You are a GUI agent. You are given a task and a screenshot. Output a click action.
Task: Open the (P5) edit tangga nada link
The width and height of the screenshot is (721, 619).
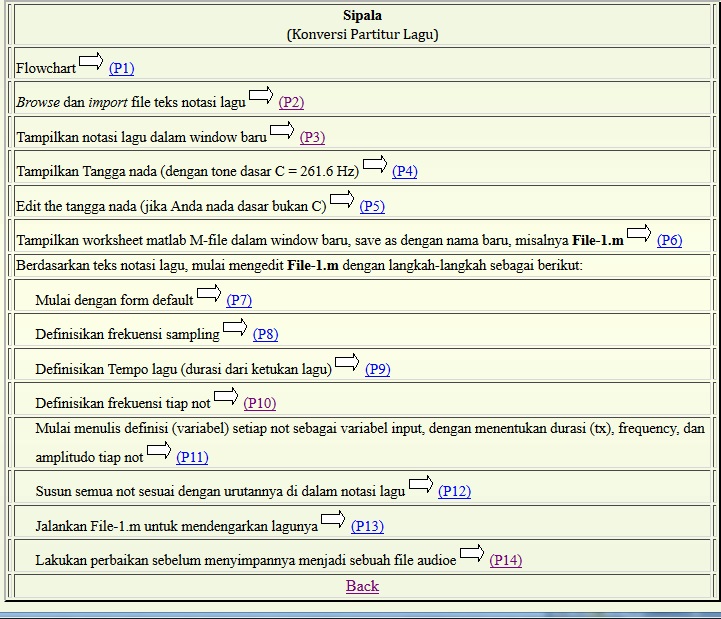tap(372, 206)
